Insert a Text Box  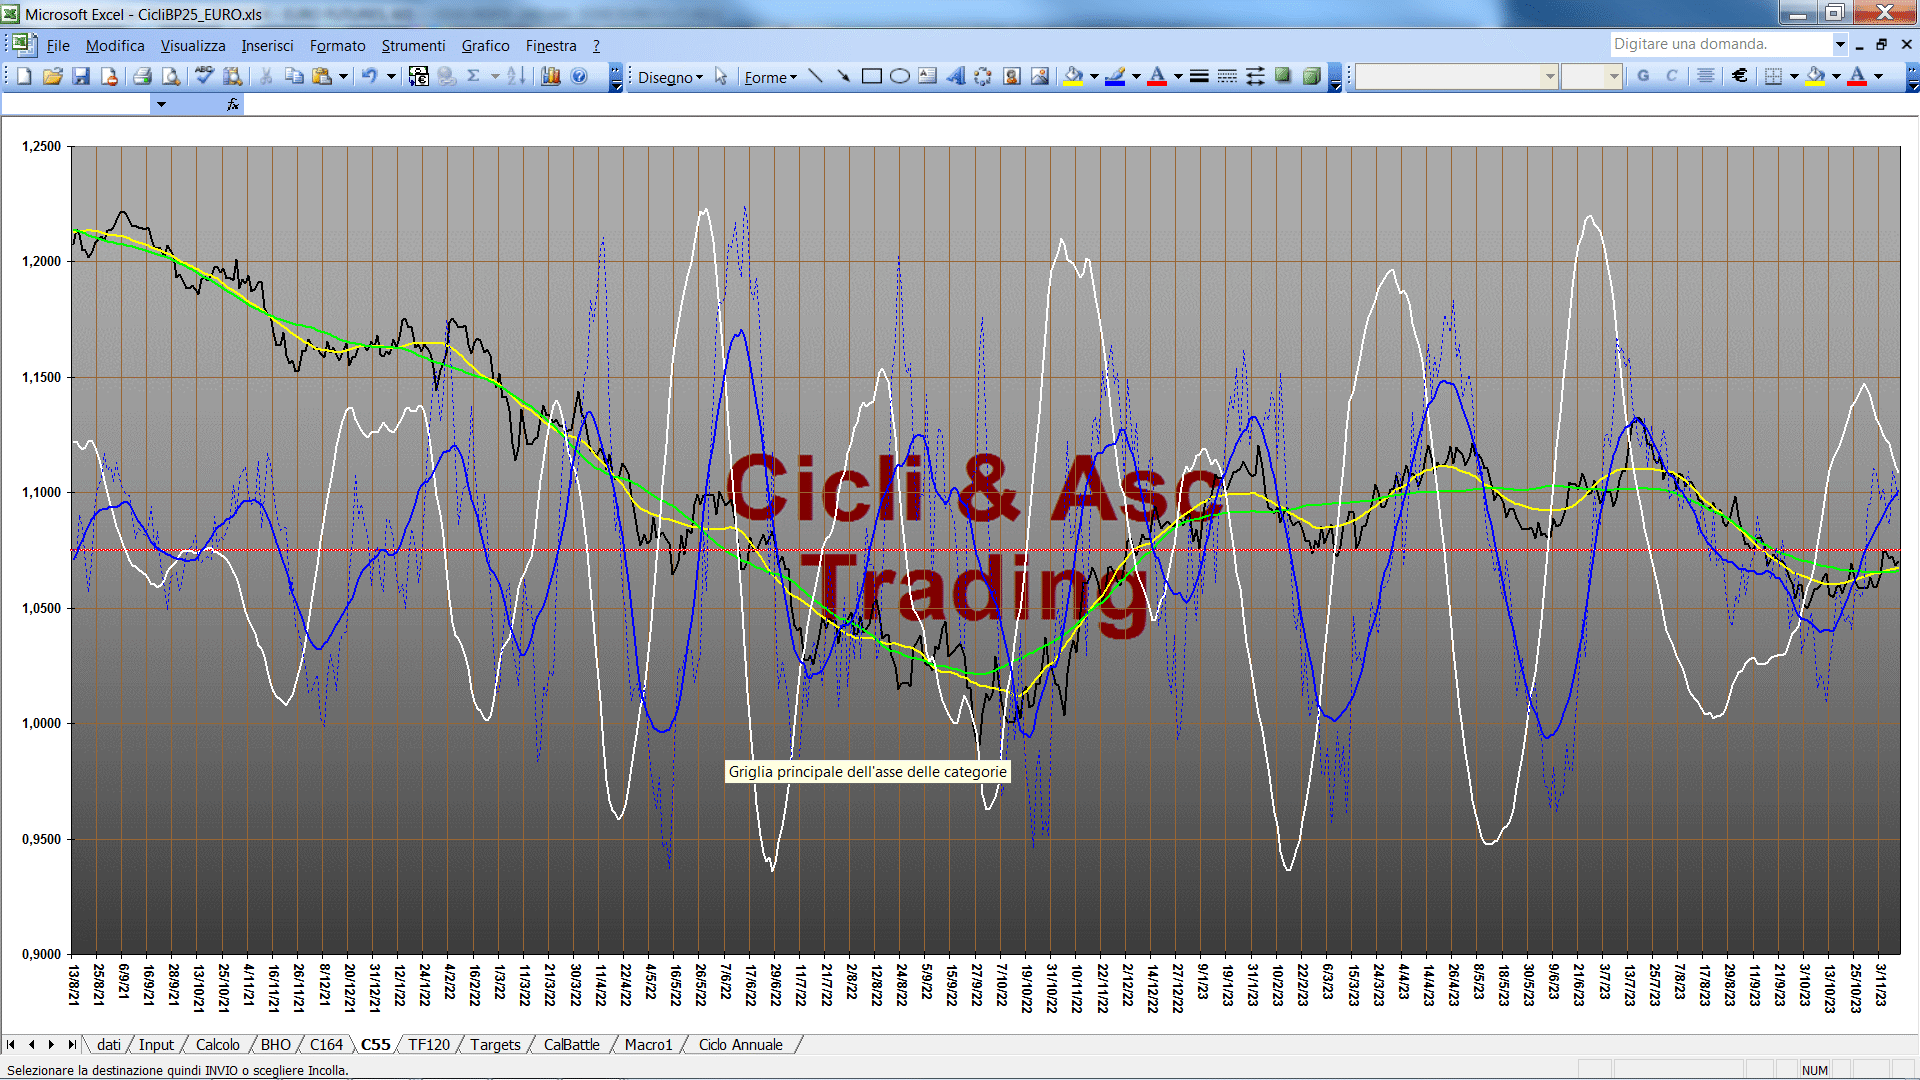928,76
